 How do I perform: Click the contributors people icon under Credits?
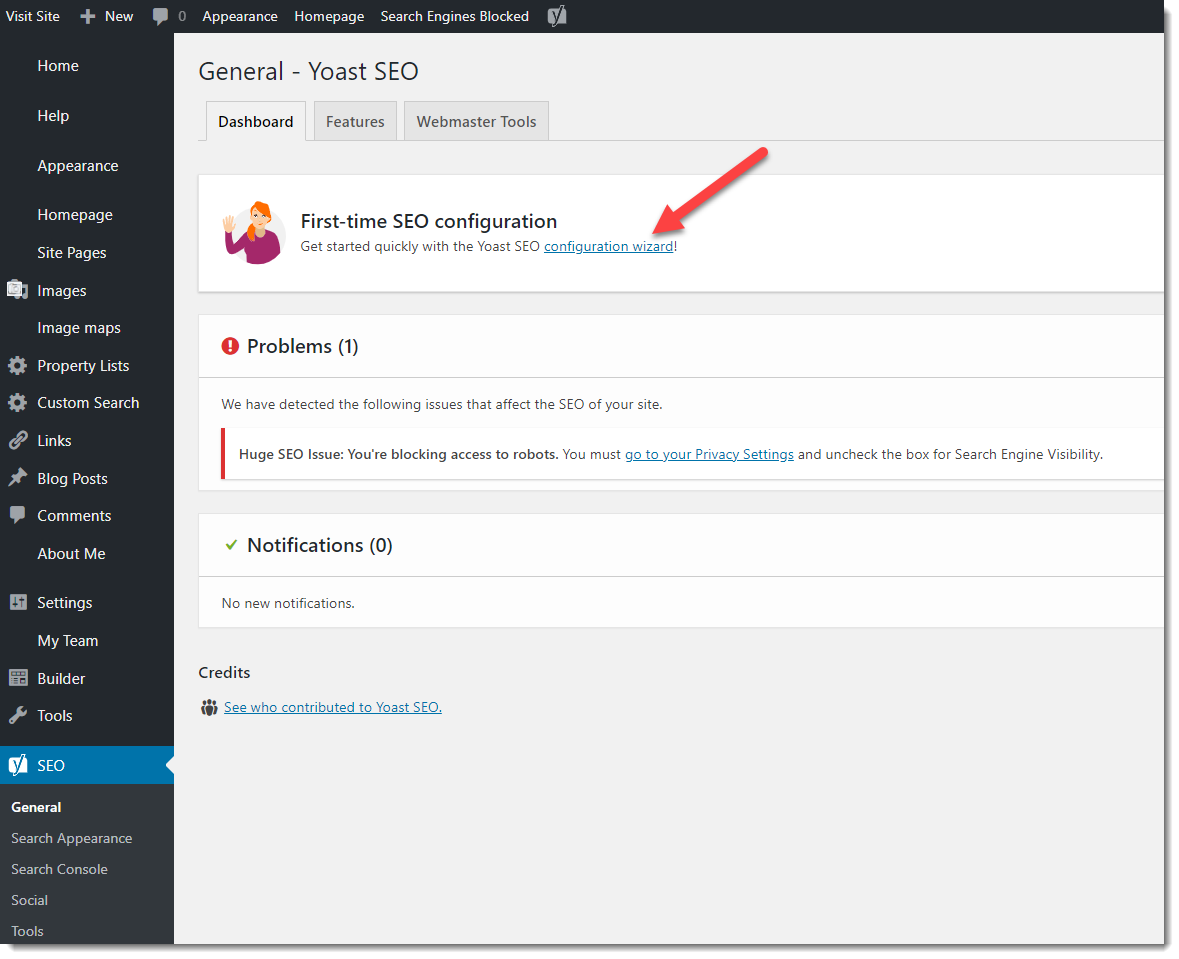[x=209, y=707]
